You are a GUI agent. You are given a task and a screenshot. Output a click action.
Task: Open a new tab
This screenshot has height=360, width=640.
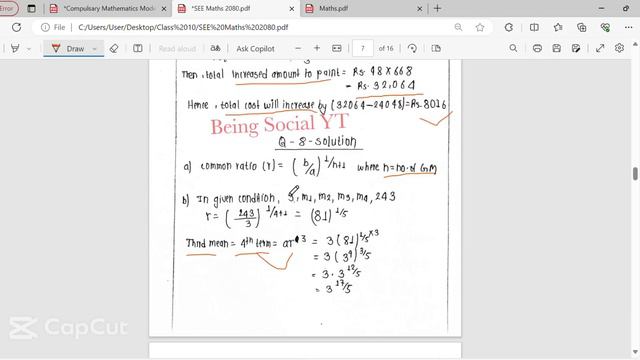(x=438, y=8)
